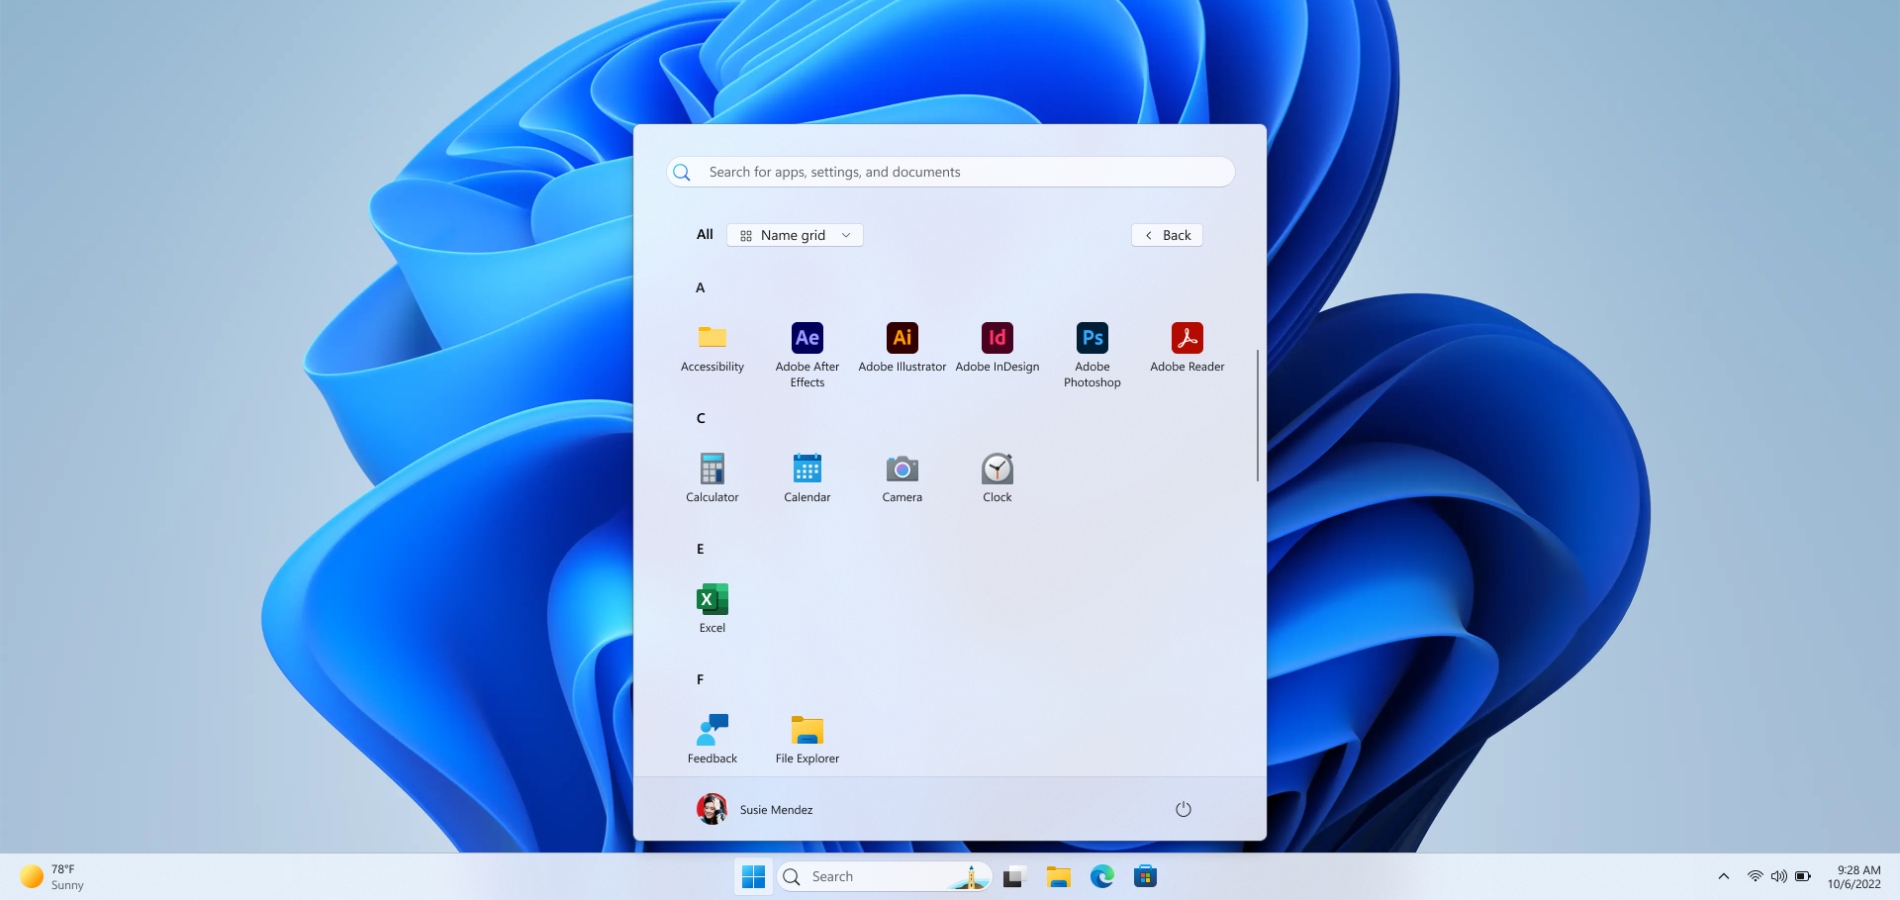Screen dimensions: 1900x900
Task: Click the Windows Start button on taskbar
Action: (753, 877)
